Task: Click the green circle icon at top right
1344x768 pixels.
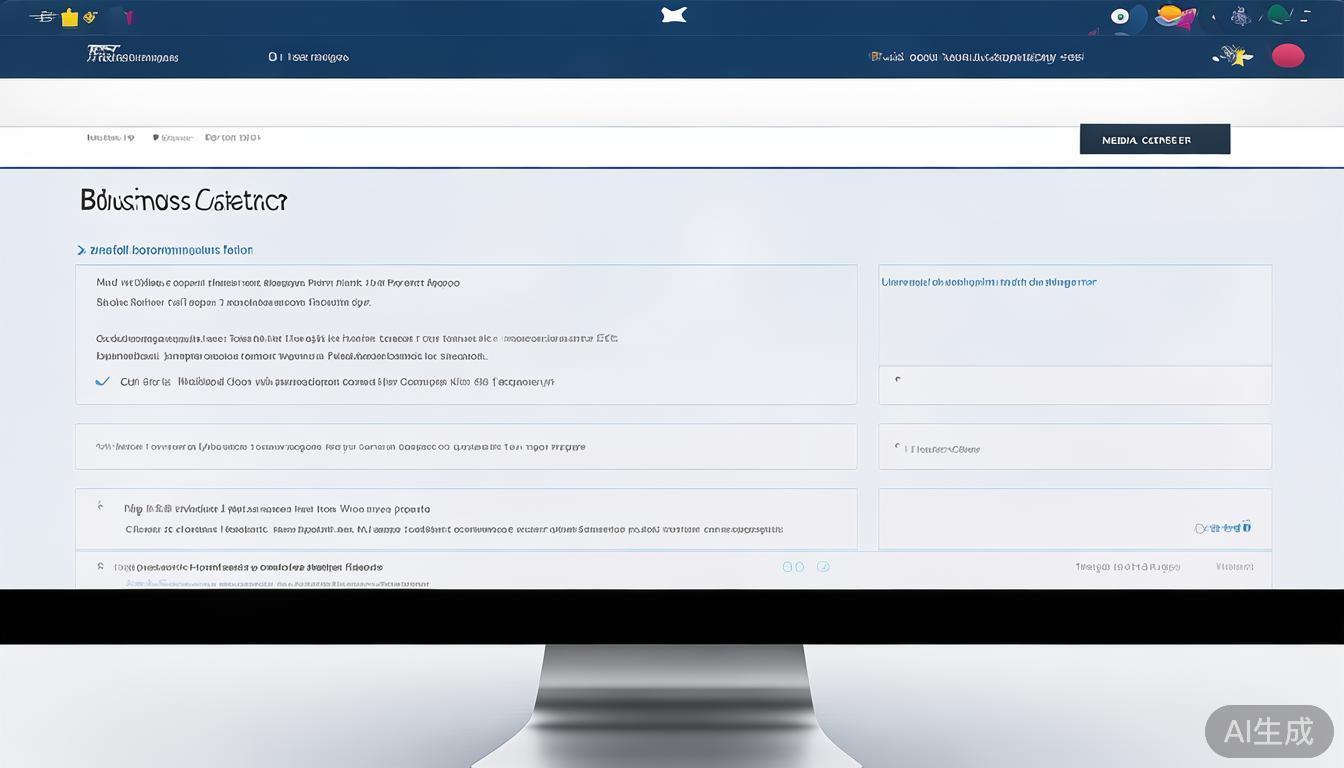Action: point(1278,15)
